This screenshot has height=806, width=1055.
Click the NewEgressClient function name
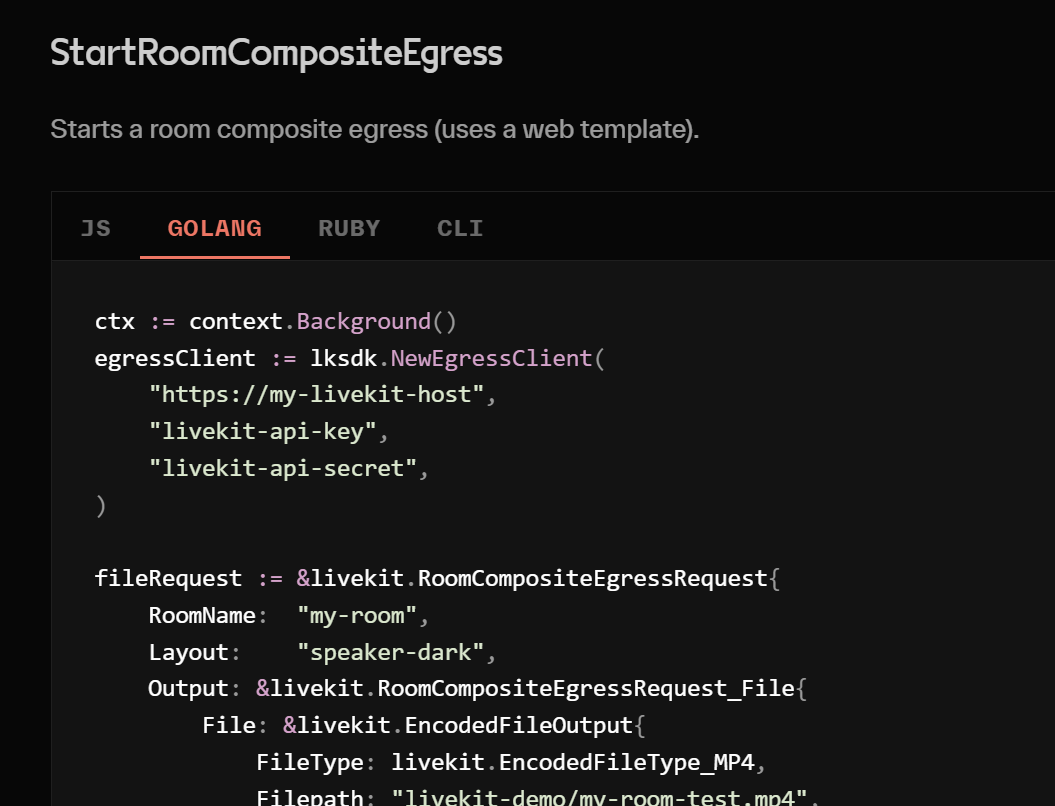coord(491,357)
